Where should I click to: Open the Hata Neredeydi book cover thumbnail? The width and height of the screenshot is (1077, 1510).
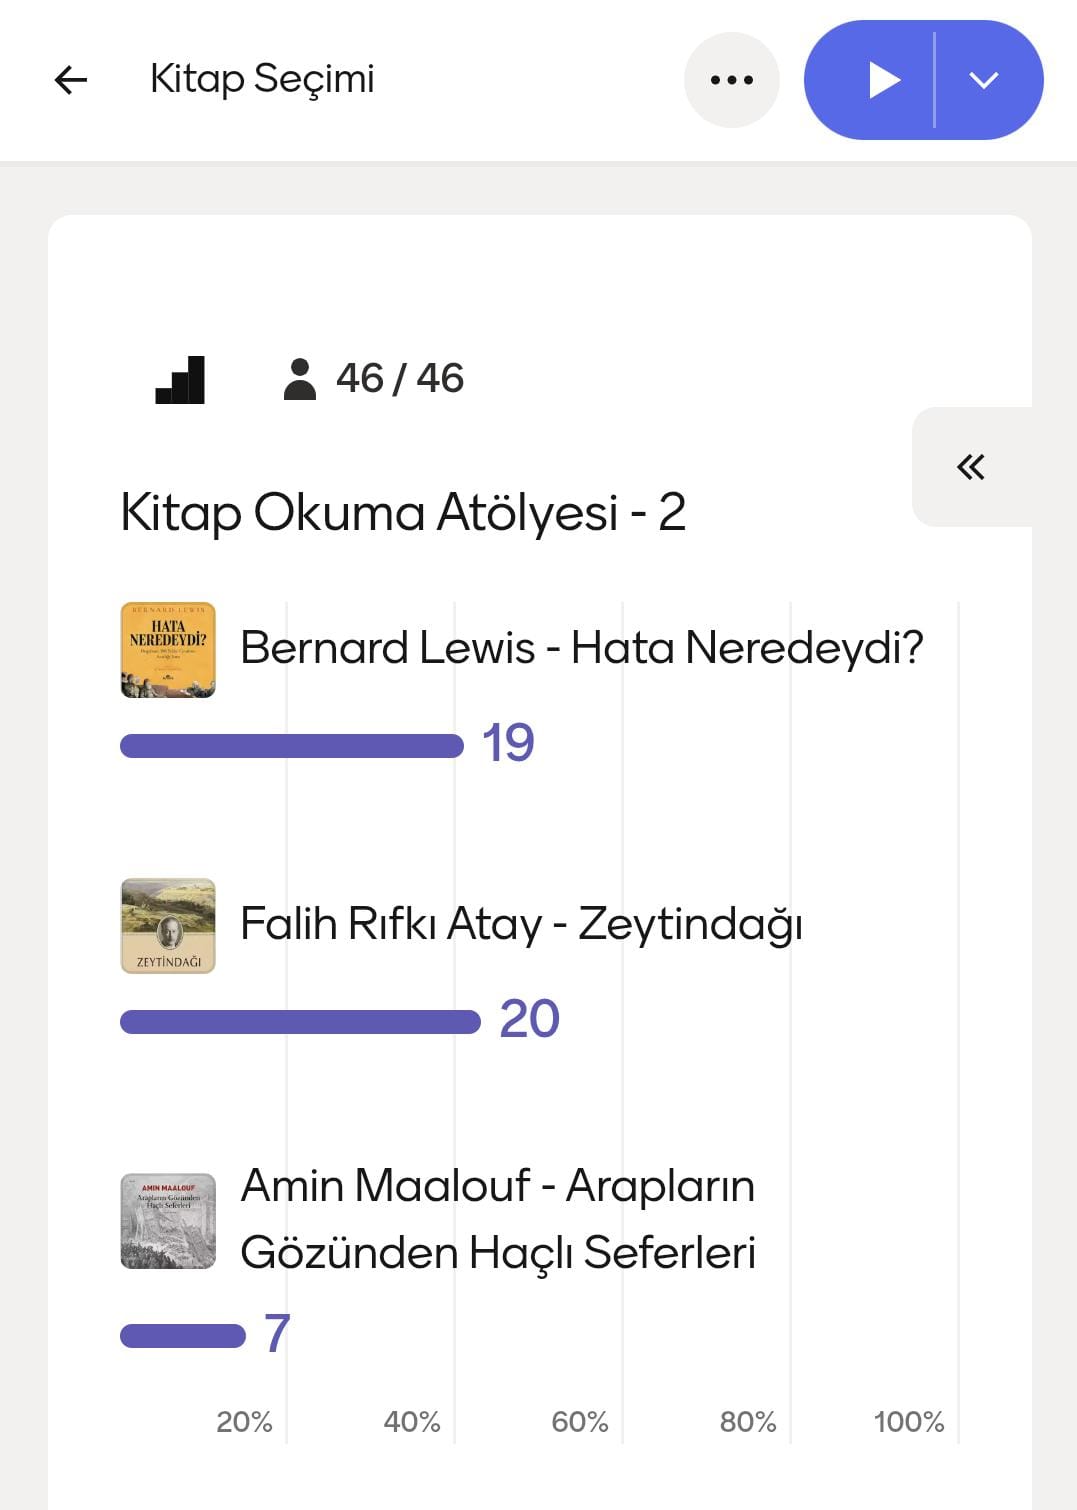tap(168, 650)
